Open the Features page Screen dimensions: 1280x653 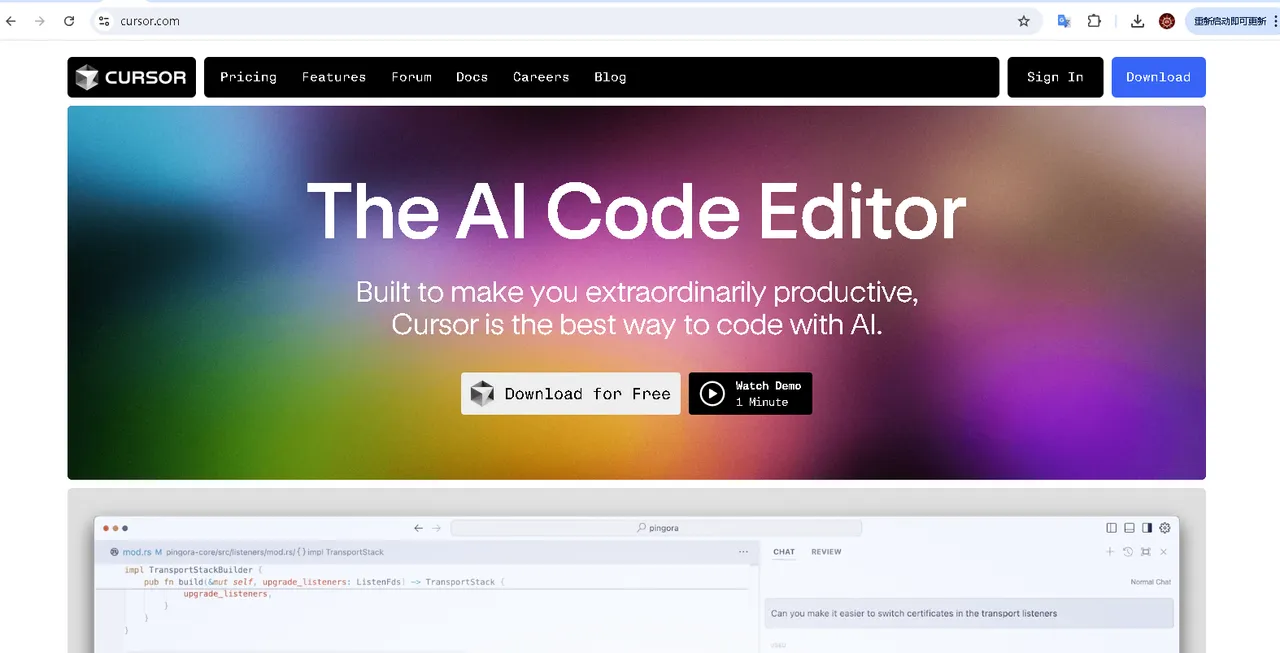334,77
